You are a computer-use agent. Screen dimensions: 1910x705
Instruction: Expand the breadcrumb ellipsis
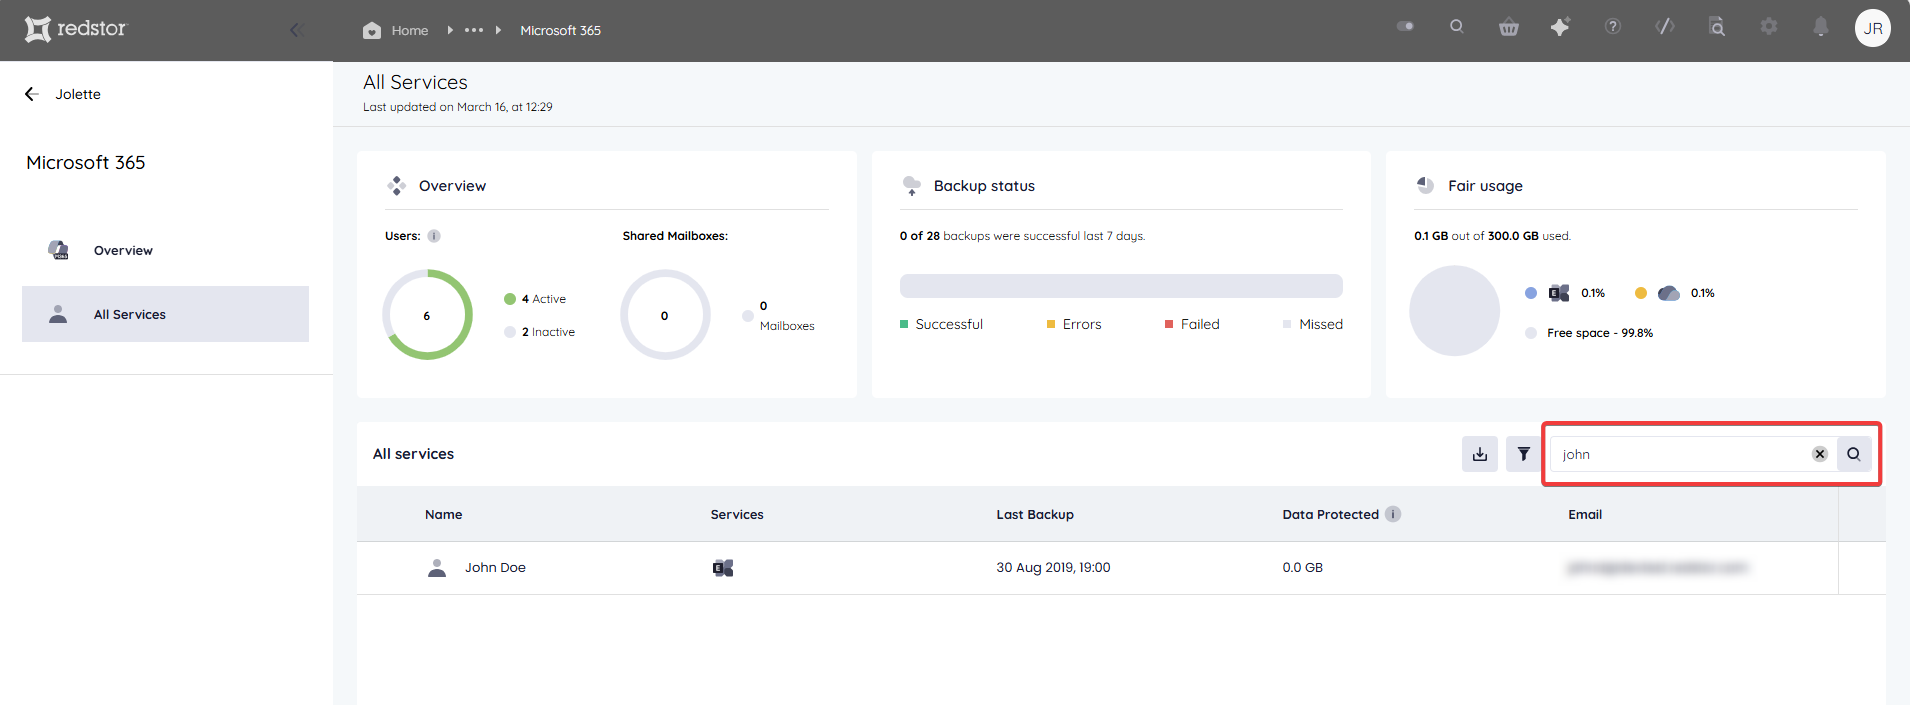pyautogui.click(x=474, y=30)
